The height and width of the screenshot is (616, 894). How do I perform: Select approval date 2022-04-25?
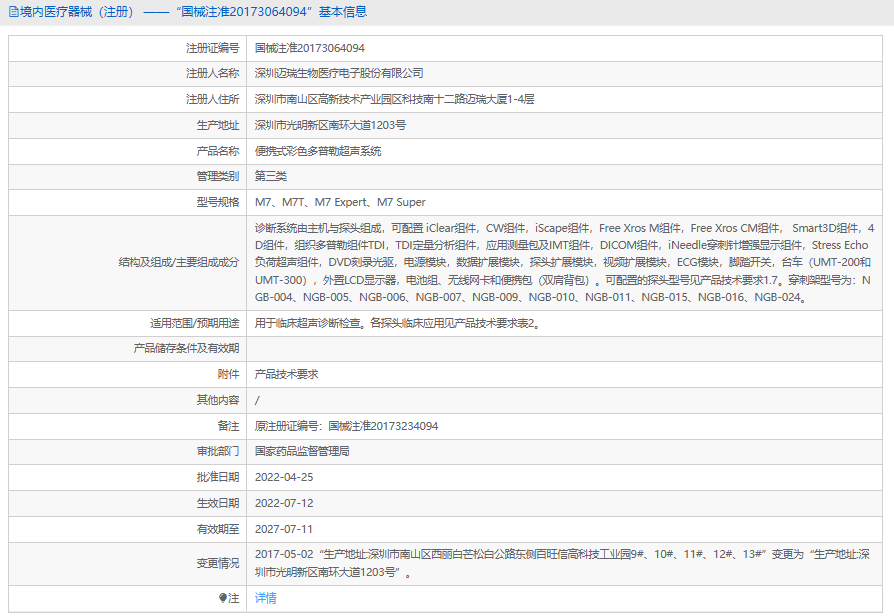click(x=283, y=477)
